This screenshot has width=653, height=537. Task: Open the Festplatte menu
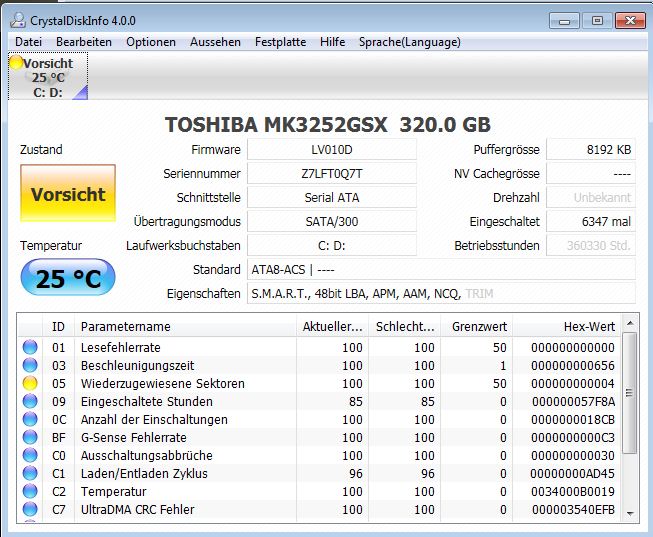[x=280, y=42]
